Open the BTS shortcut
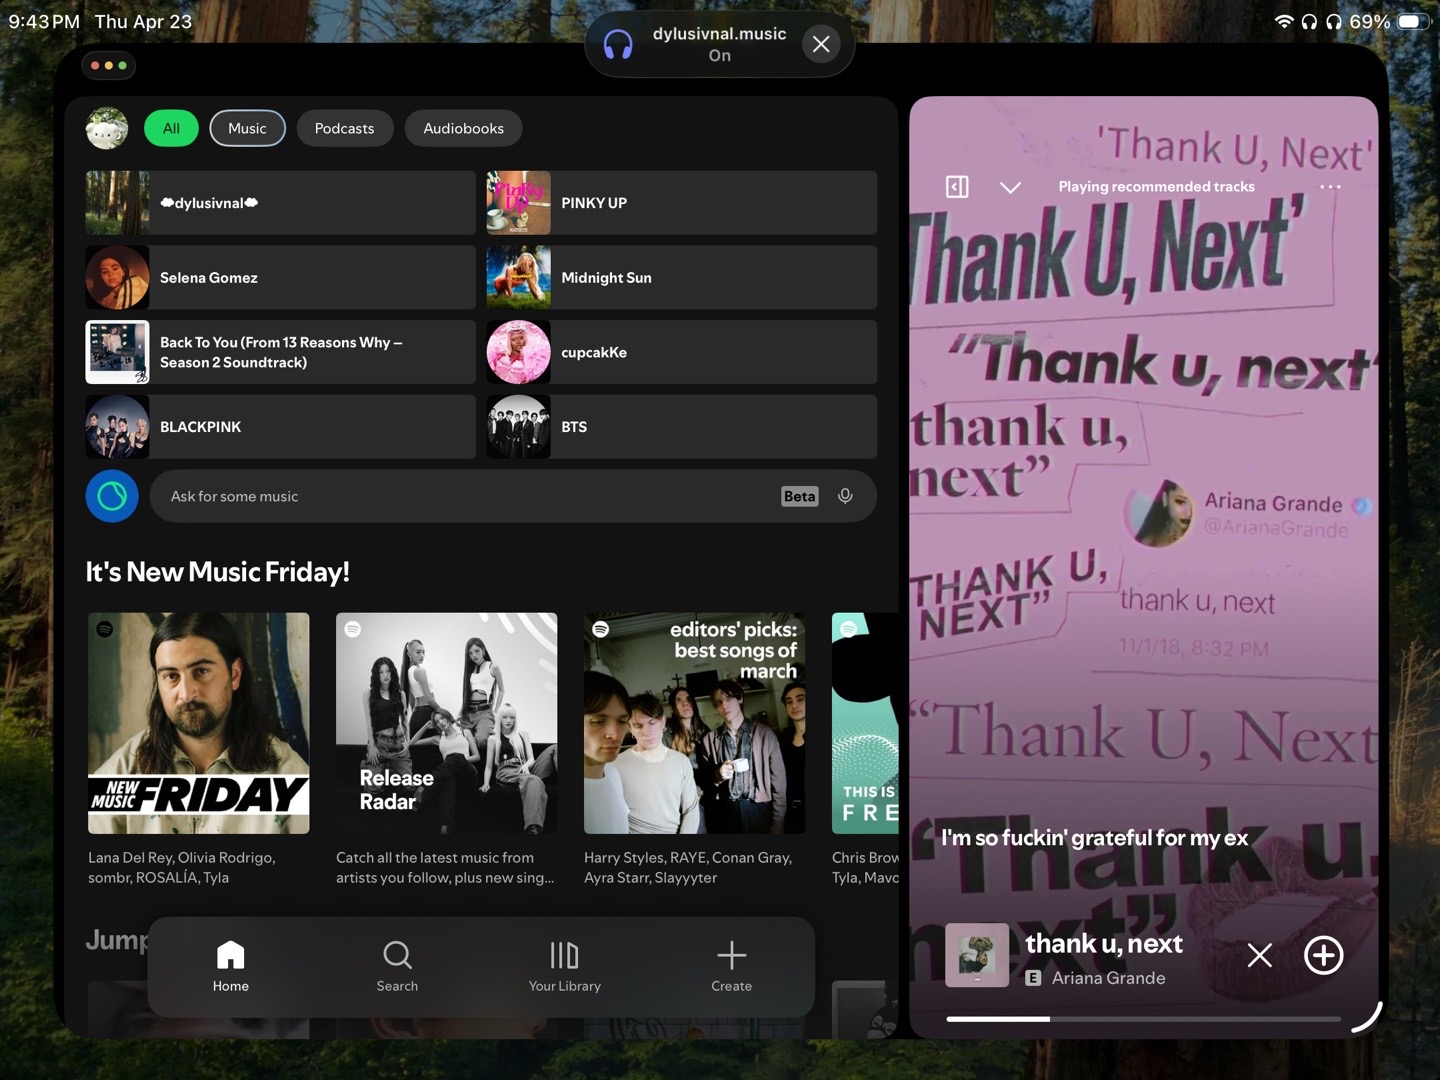Screen dimensions: 1440x1080 [x=682, y=427]
